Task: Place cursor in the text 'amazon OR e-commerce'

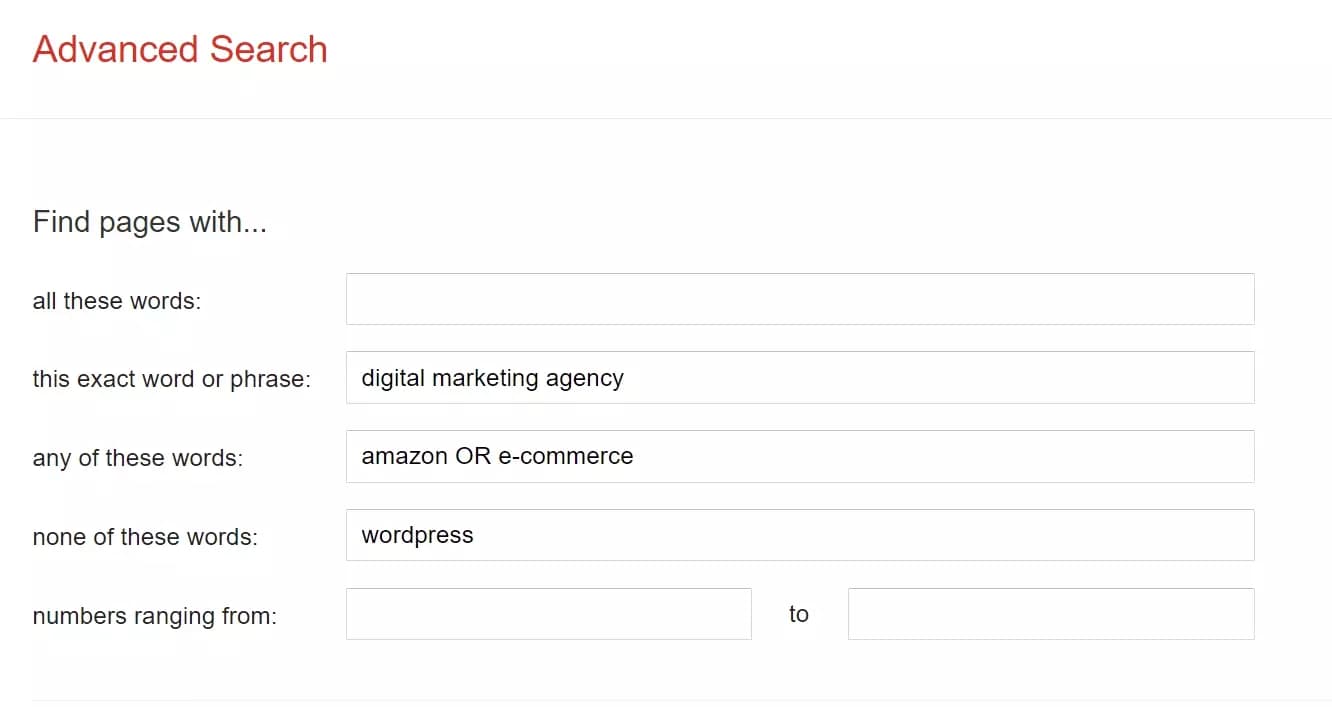Action: pyautogui.click(x=497, y=456)
